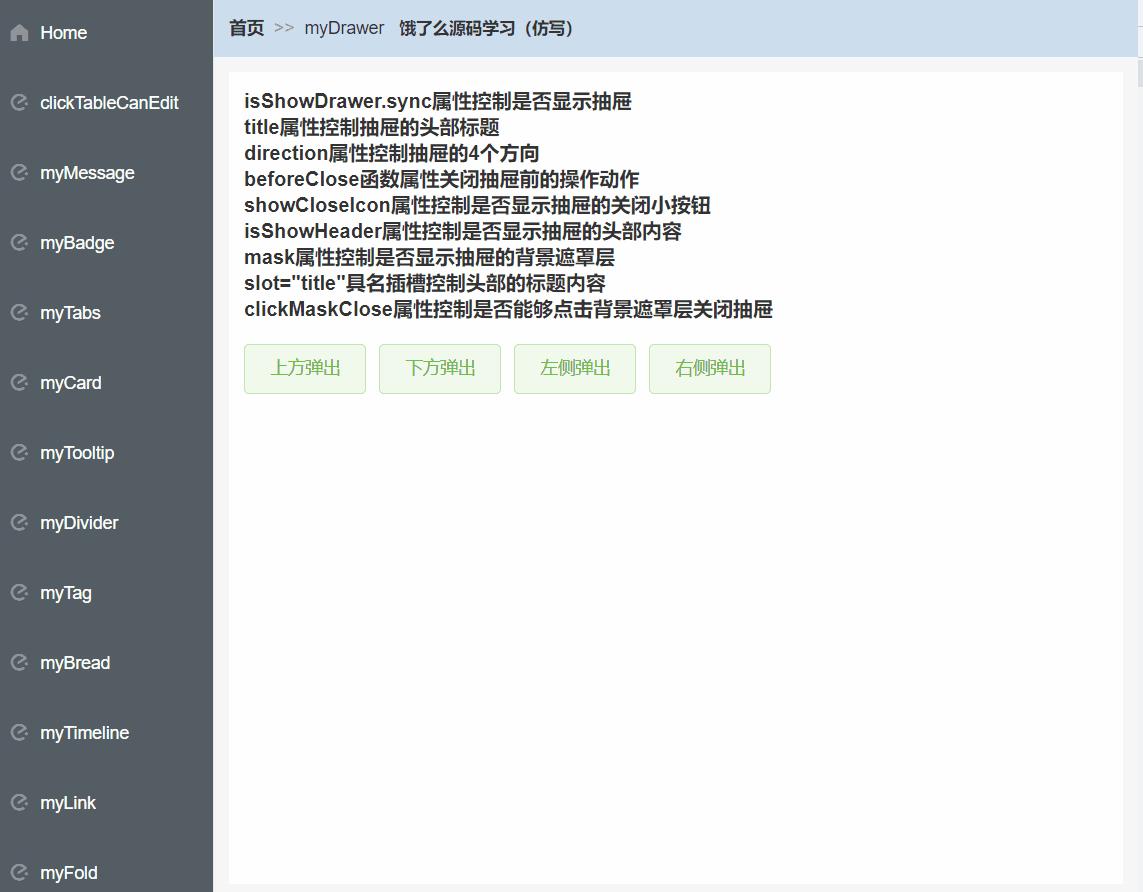Open the myTag sidebar menu item

click(x=106, y=592)
